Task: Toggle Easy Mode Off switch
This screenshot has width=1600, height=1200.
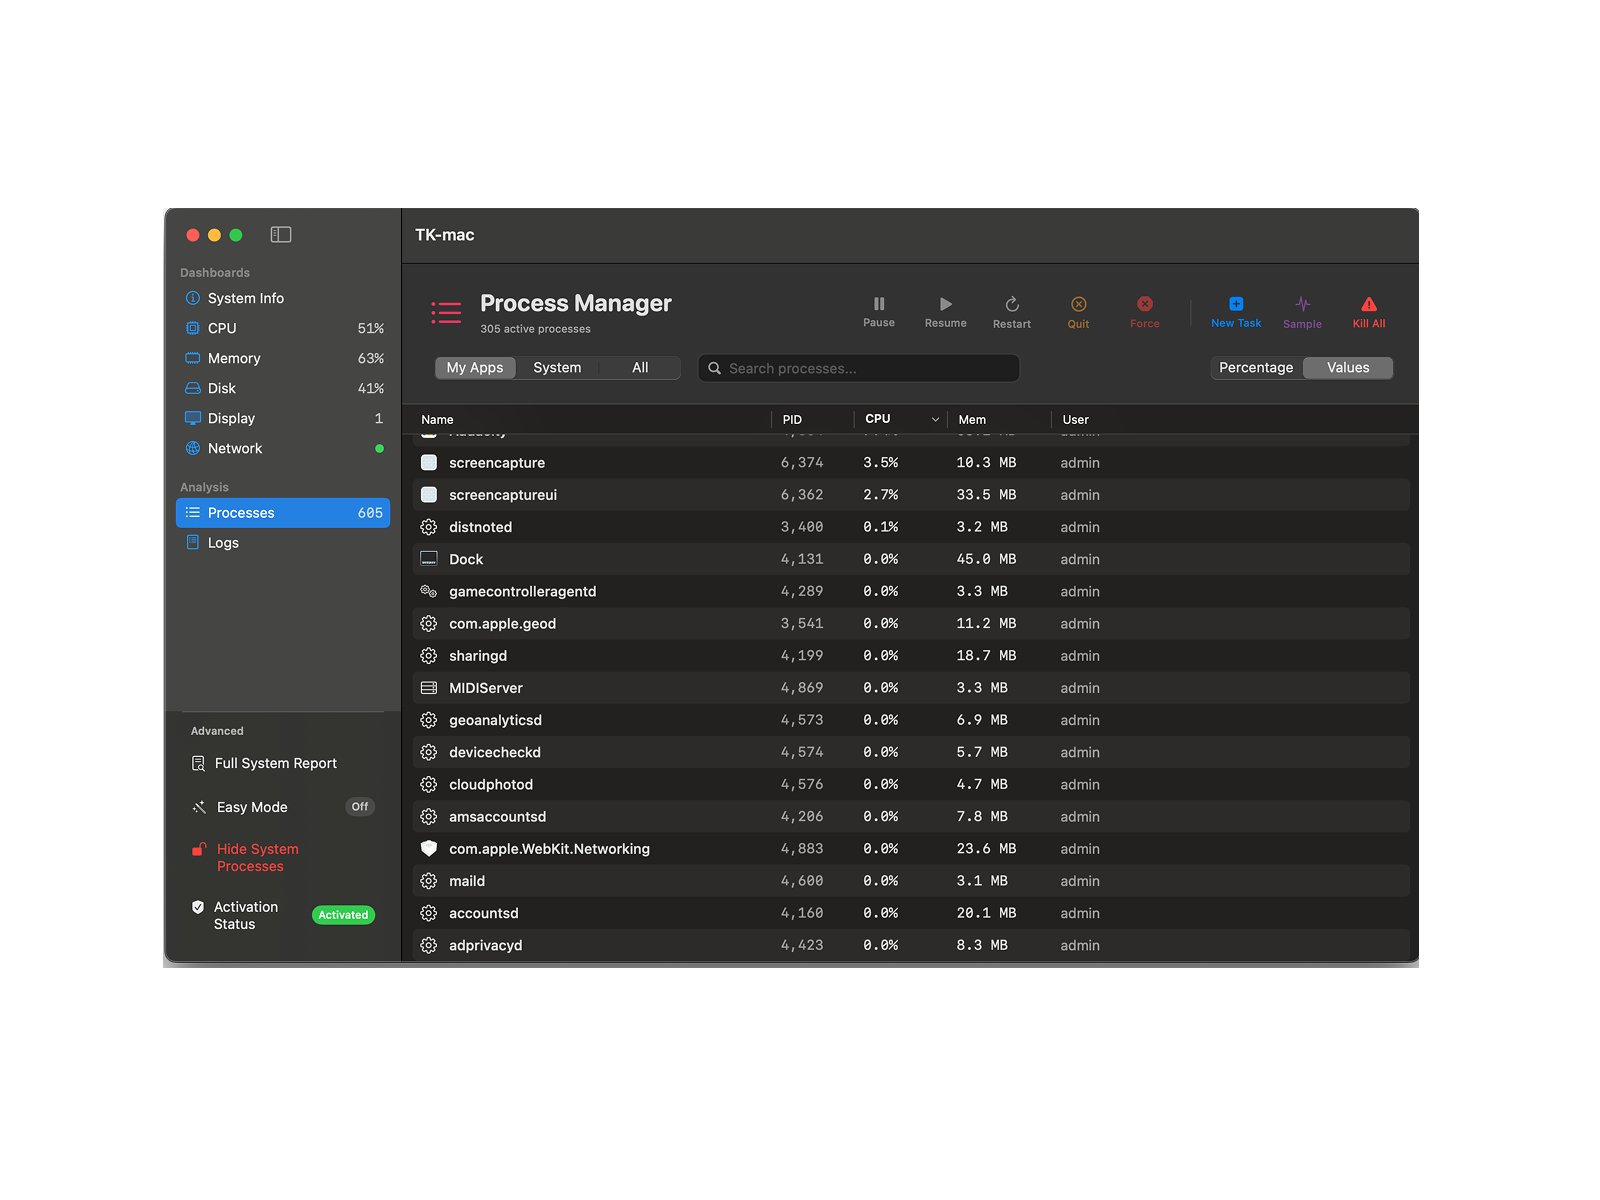Action: click(360, 807)
